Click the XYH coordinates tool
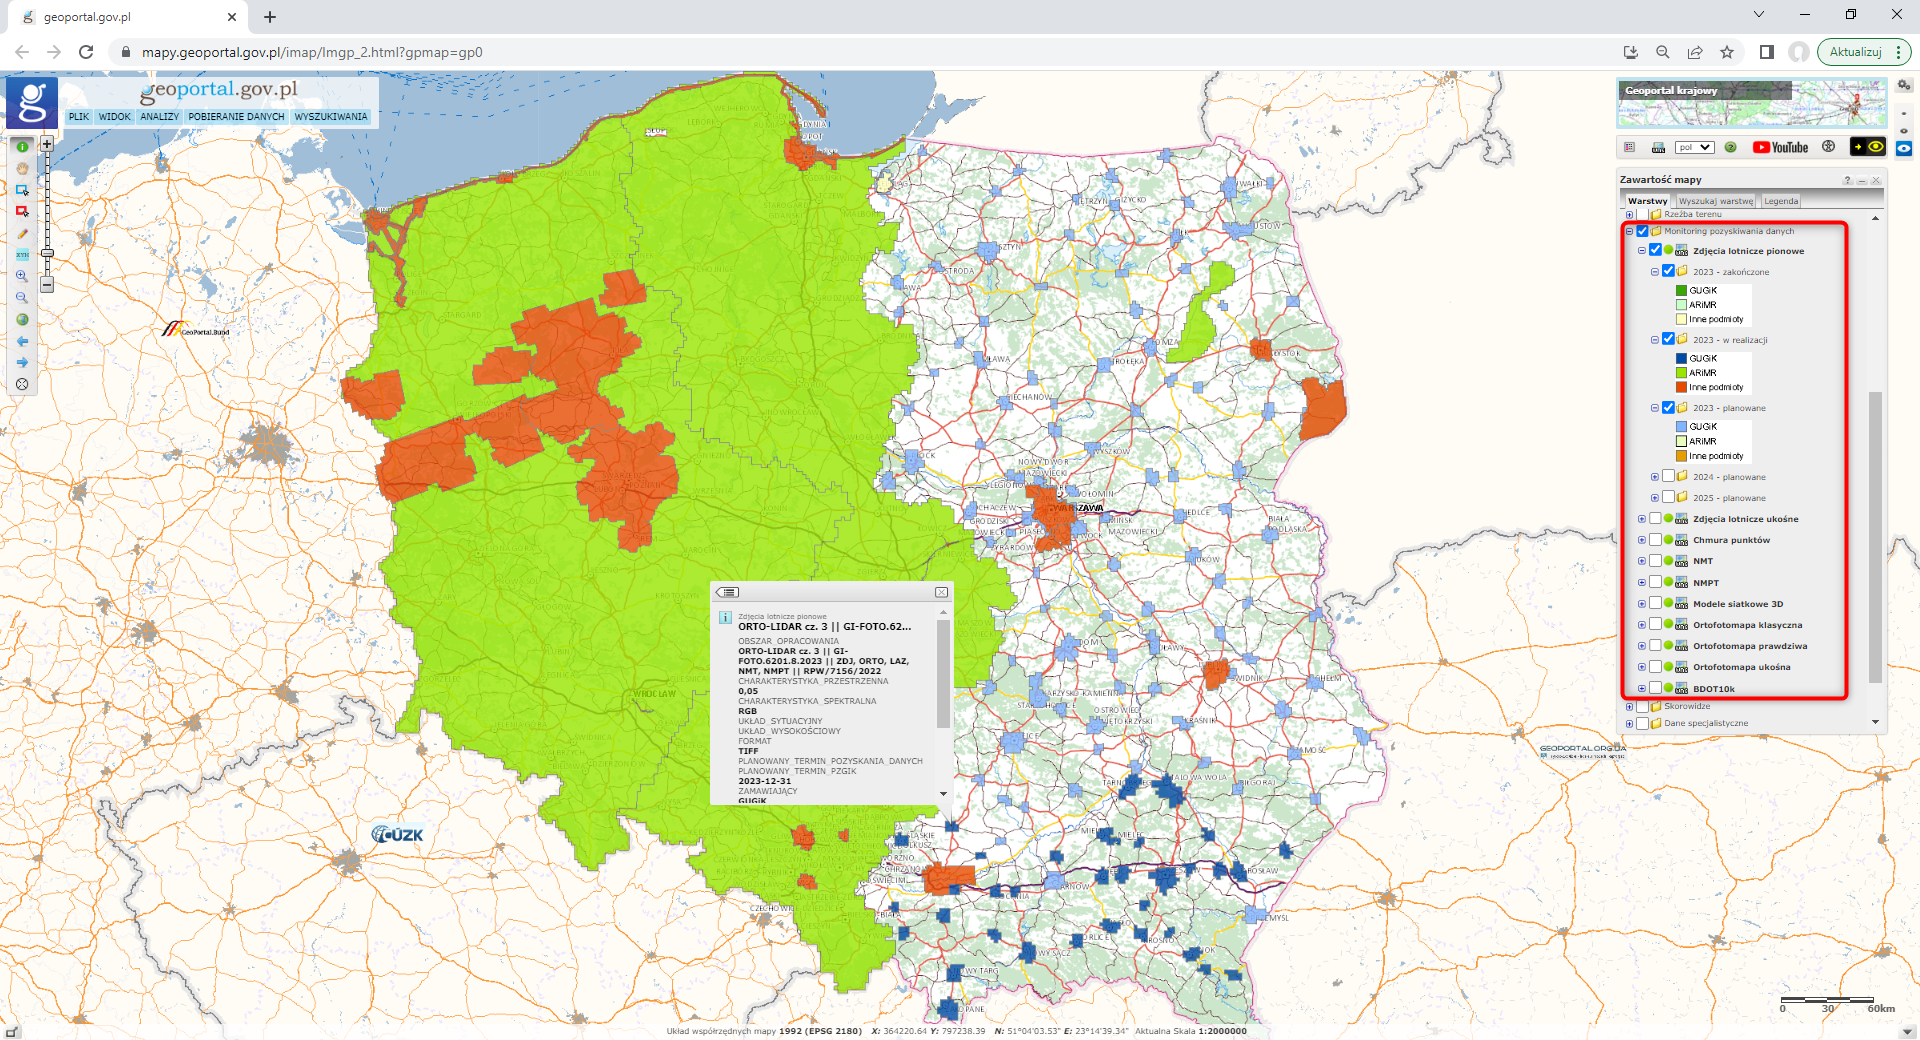 coord(22,255)
